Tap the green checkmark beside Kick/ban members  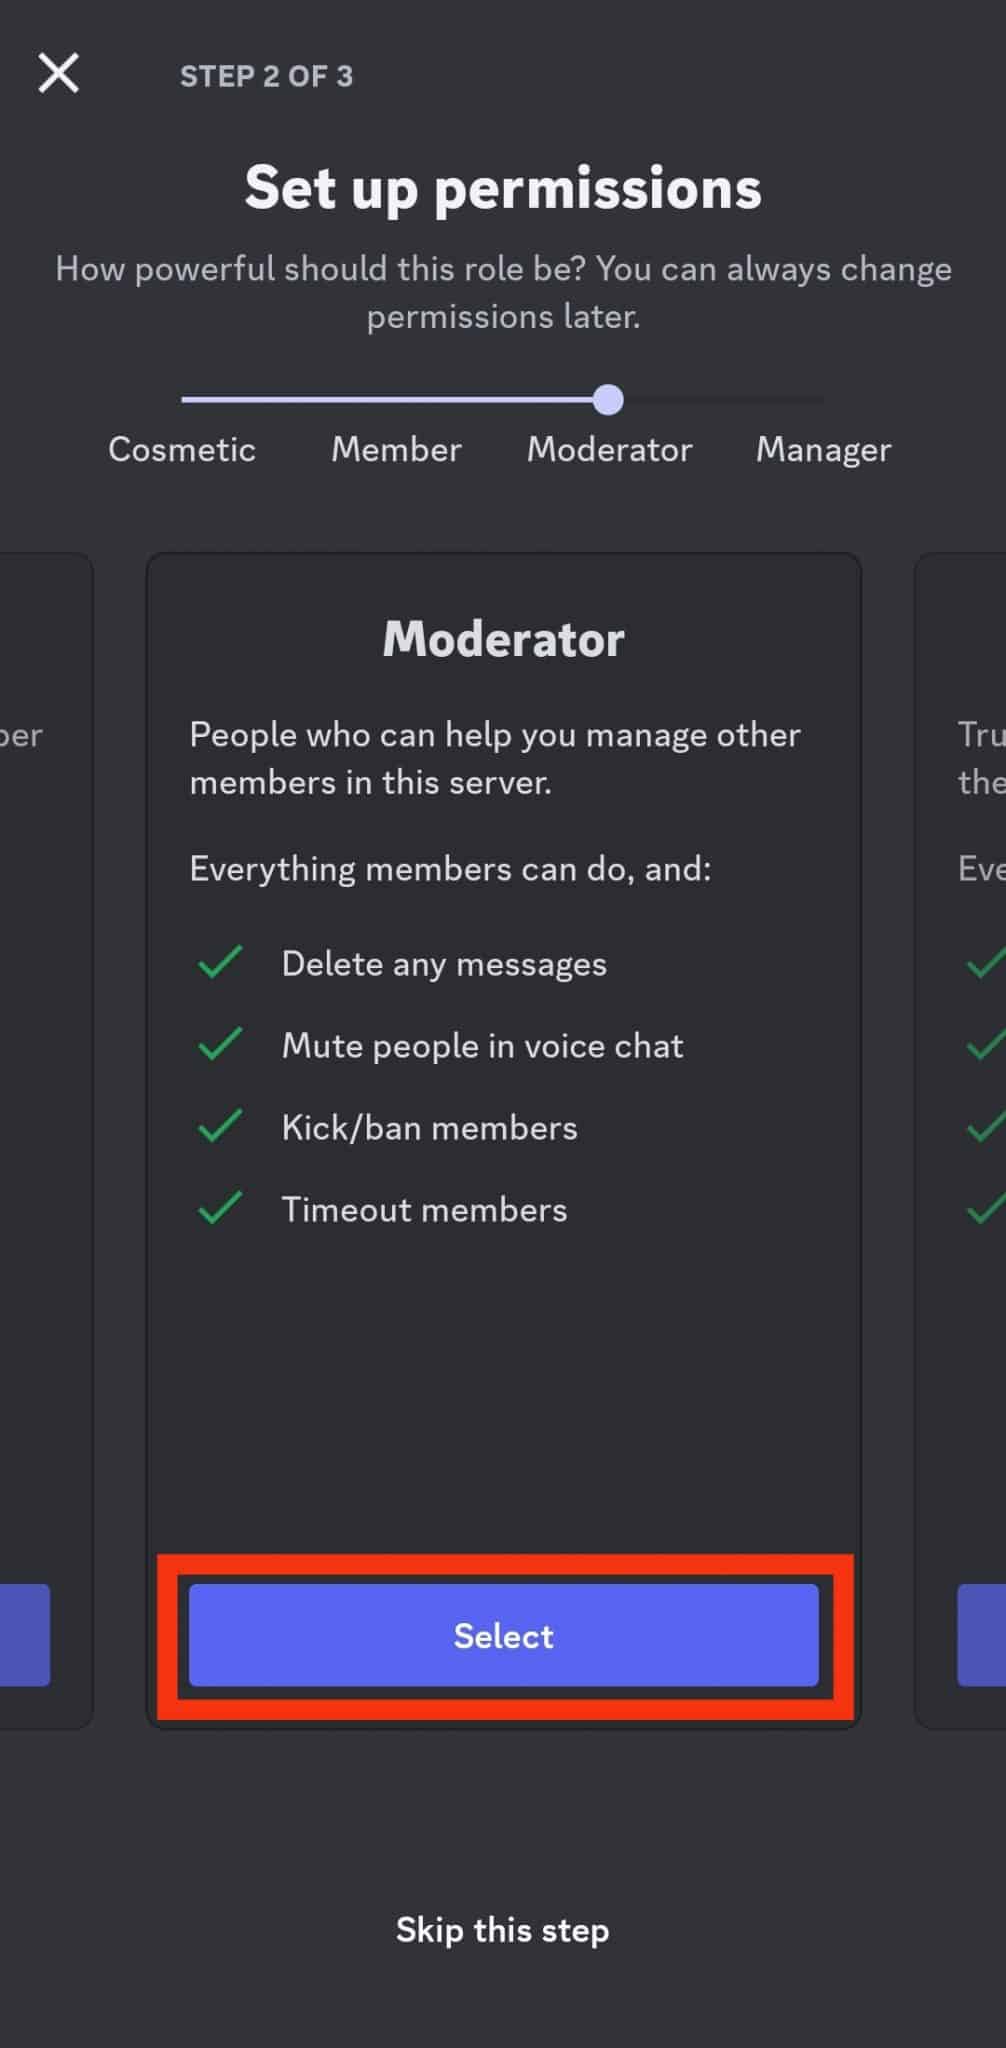(220, 1127)
